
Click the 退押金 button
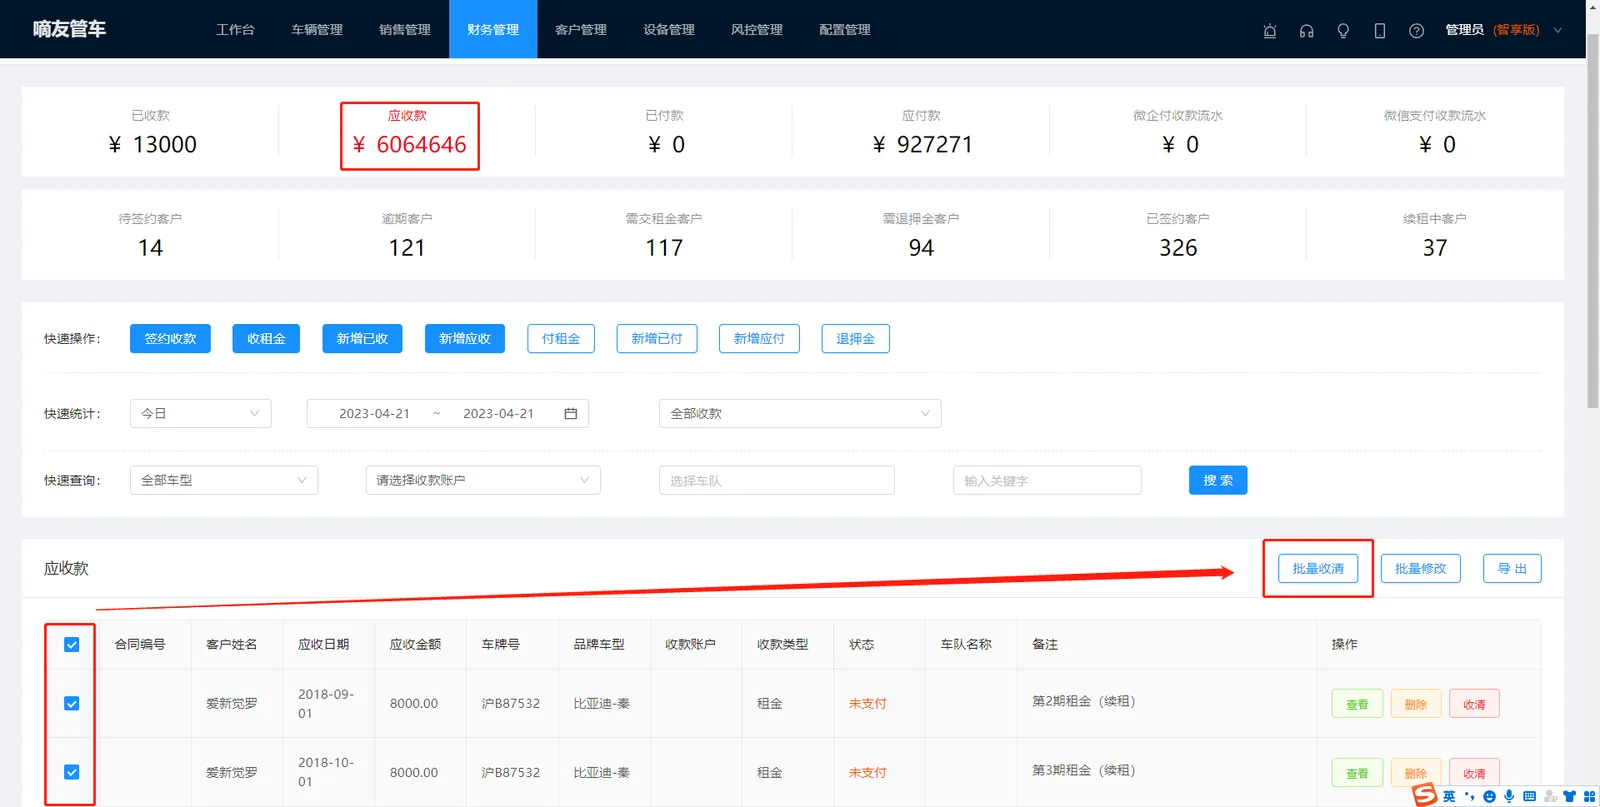pyautogui.click(x=855, y=339)
